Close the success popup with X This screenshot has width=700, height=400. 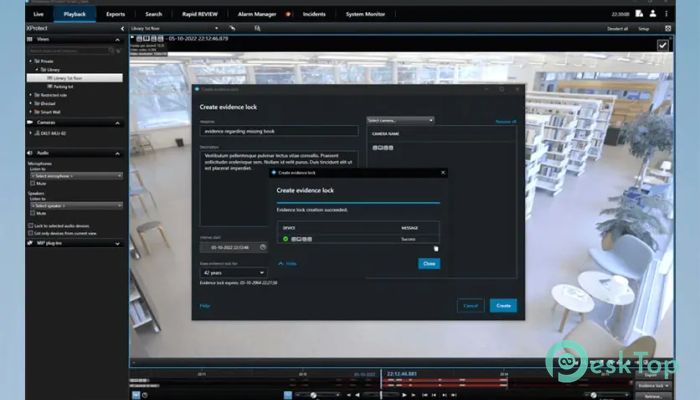tap(443, 173)
